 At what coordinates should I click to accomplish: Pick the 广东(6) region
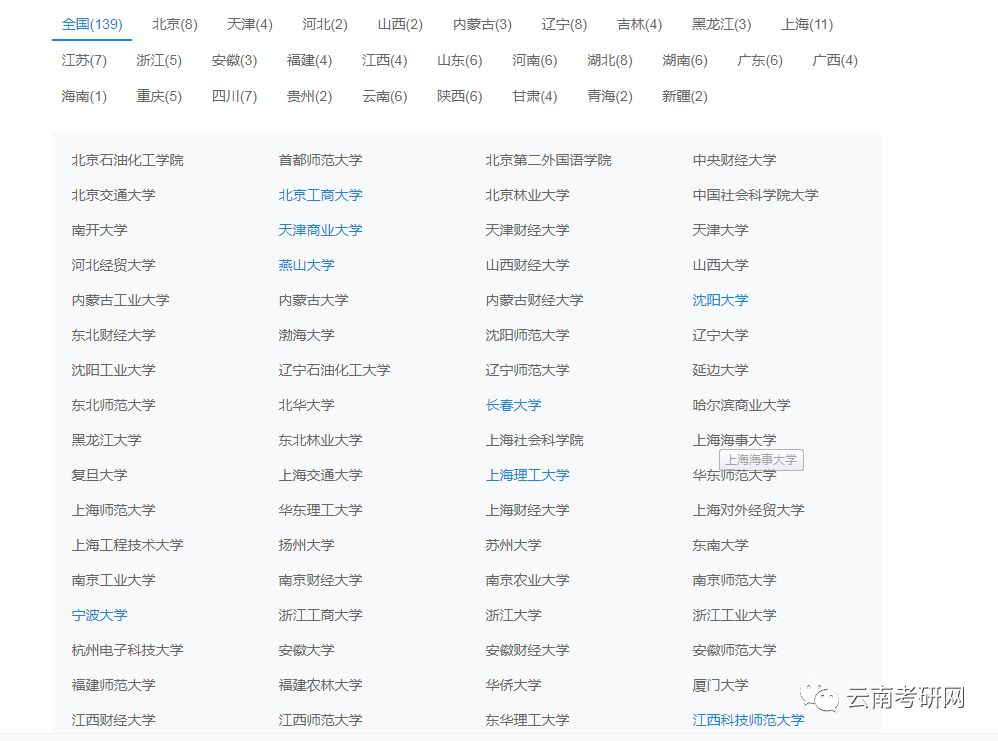(x=760, y=60)
